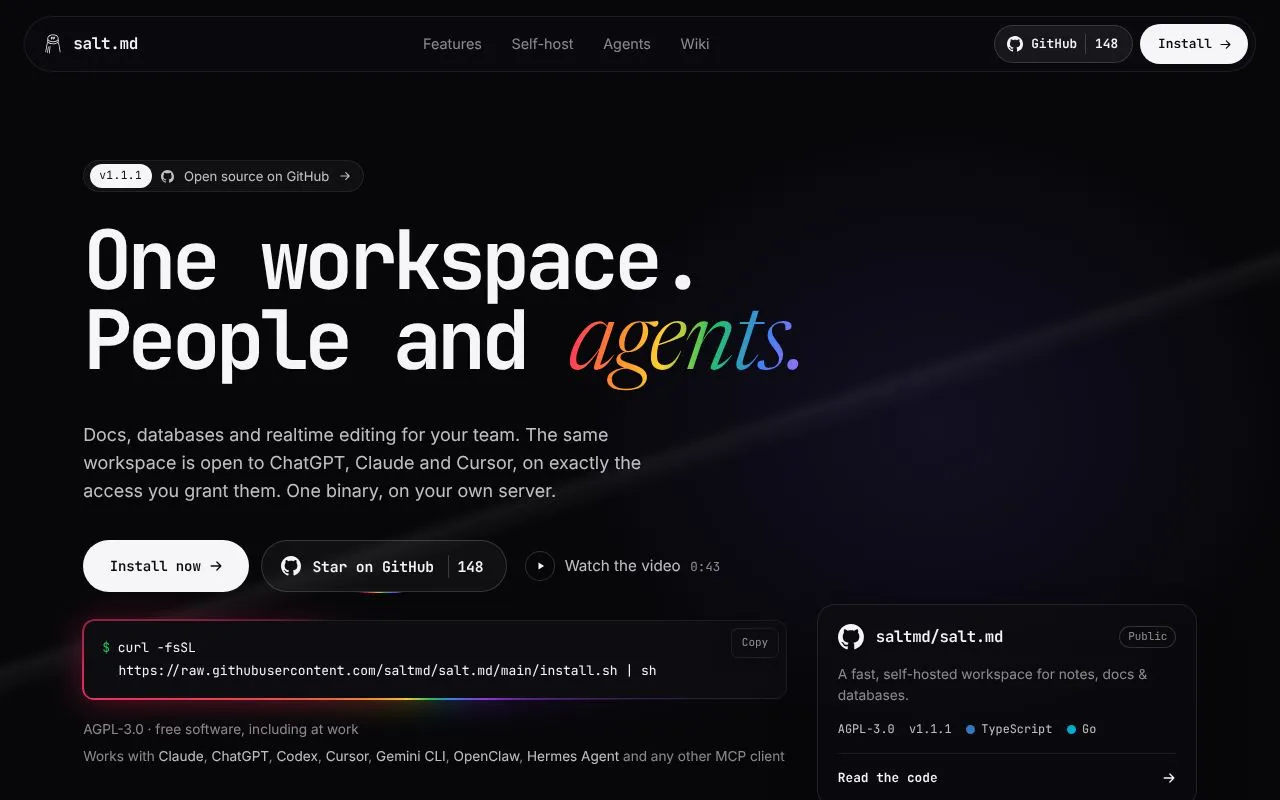Click "OpenClaw" in the Works with list
The width and height of the screenshot is (1280, 800).
click(x=487, y=756)
